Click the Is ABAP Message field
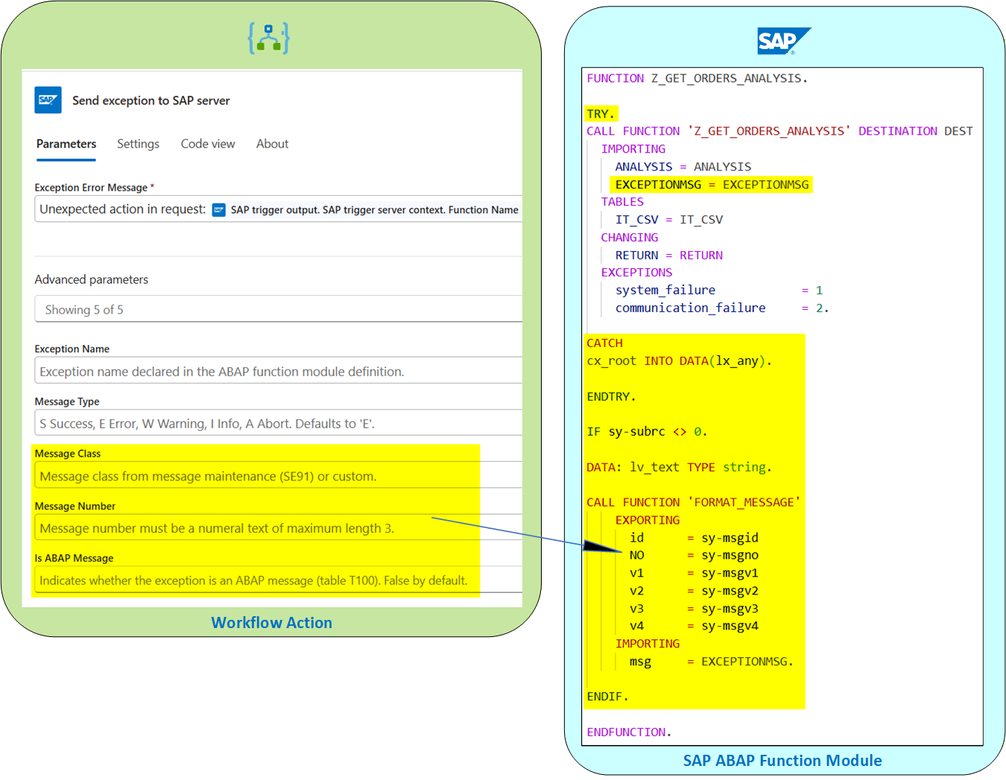 pos(278,580)
